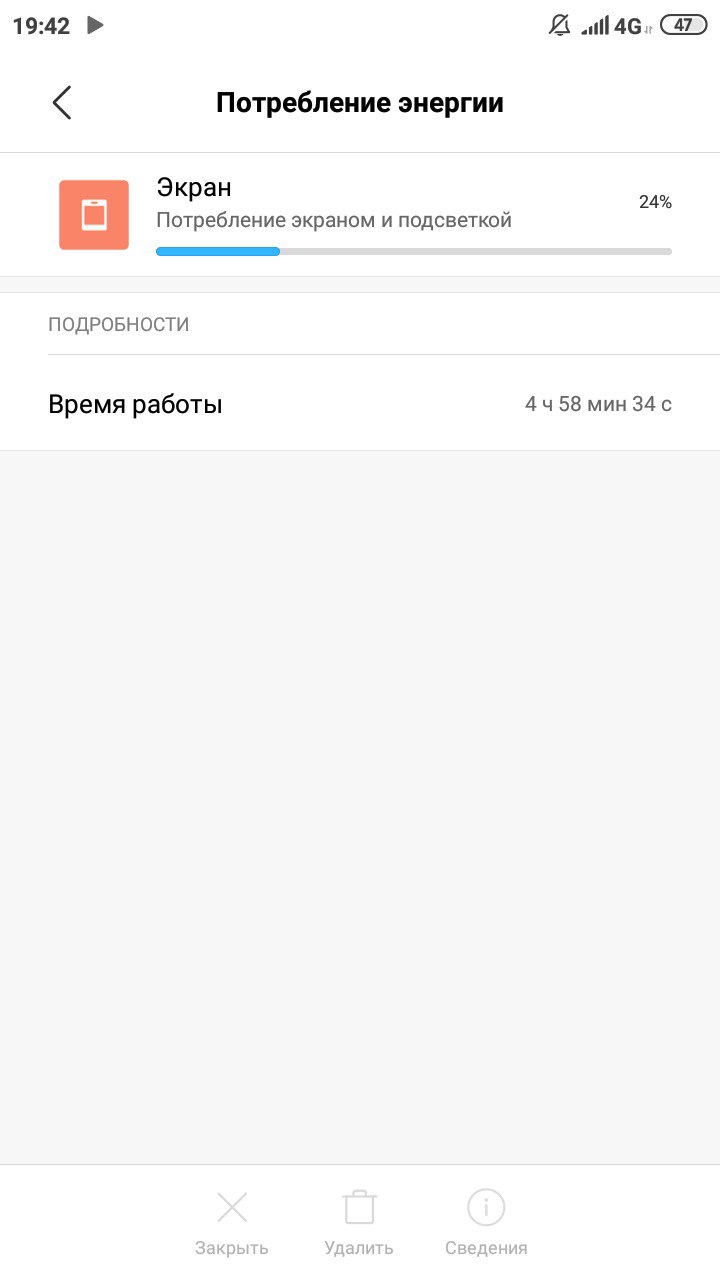The image size is (720, 1280).
Task: Tap the 4 ч 58 мин 34 с value
Action: (598, 404)
